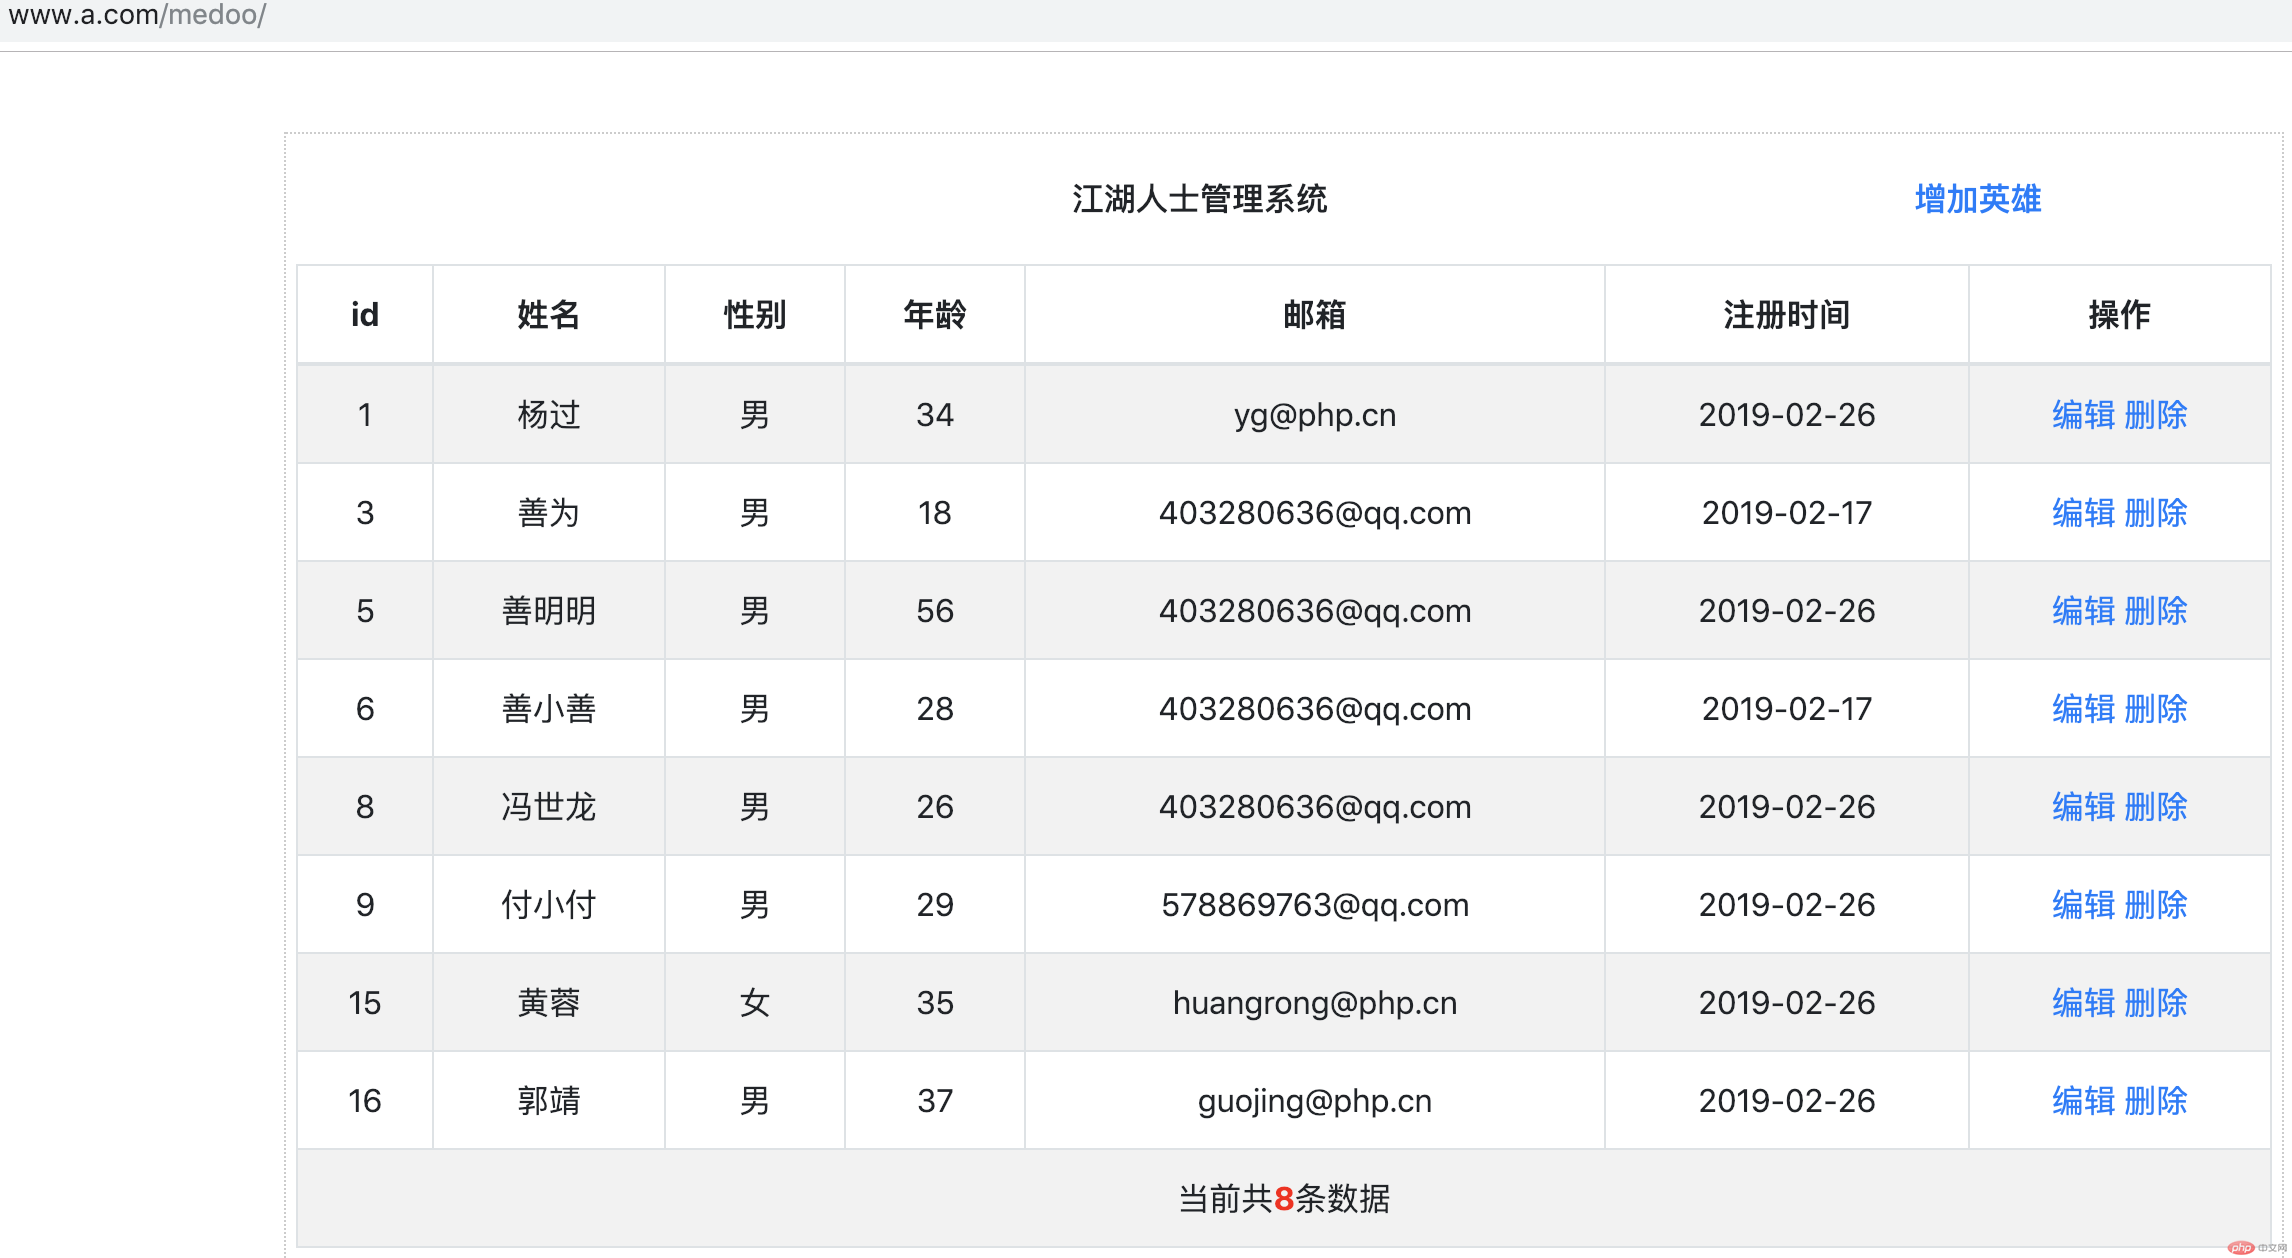2292x1258 pixels.
Task: Delete 冯世龙 record with 删除
Action: coord(2155,807)
